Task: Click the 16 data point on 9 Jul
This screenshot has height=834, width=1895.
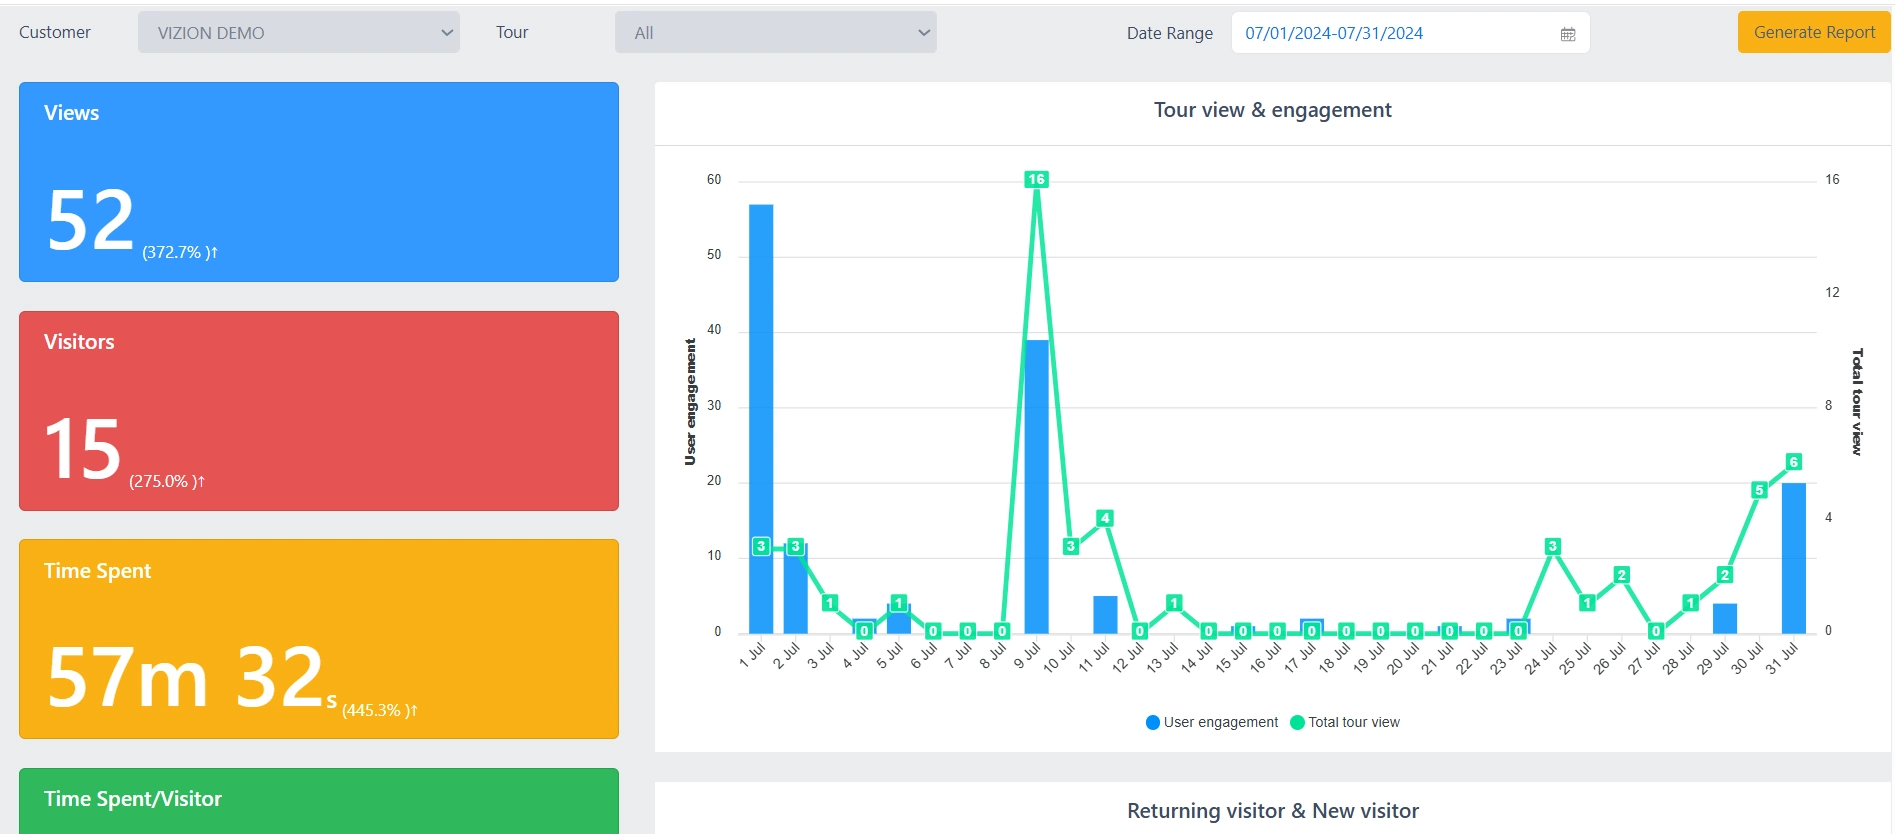Action: click(x=1036, y=179)
